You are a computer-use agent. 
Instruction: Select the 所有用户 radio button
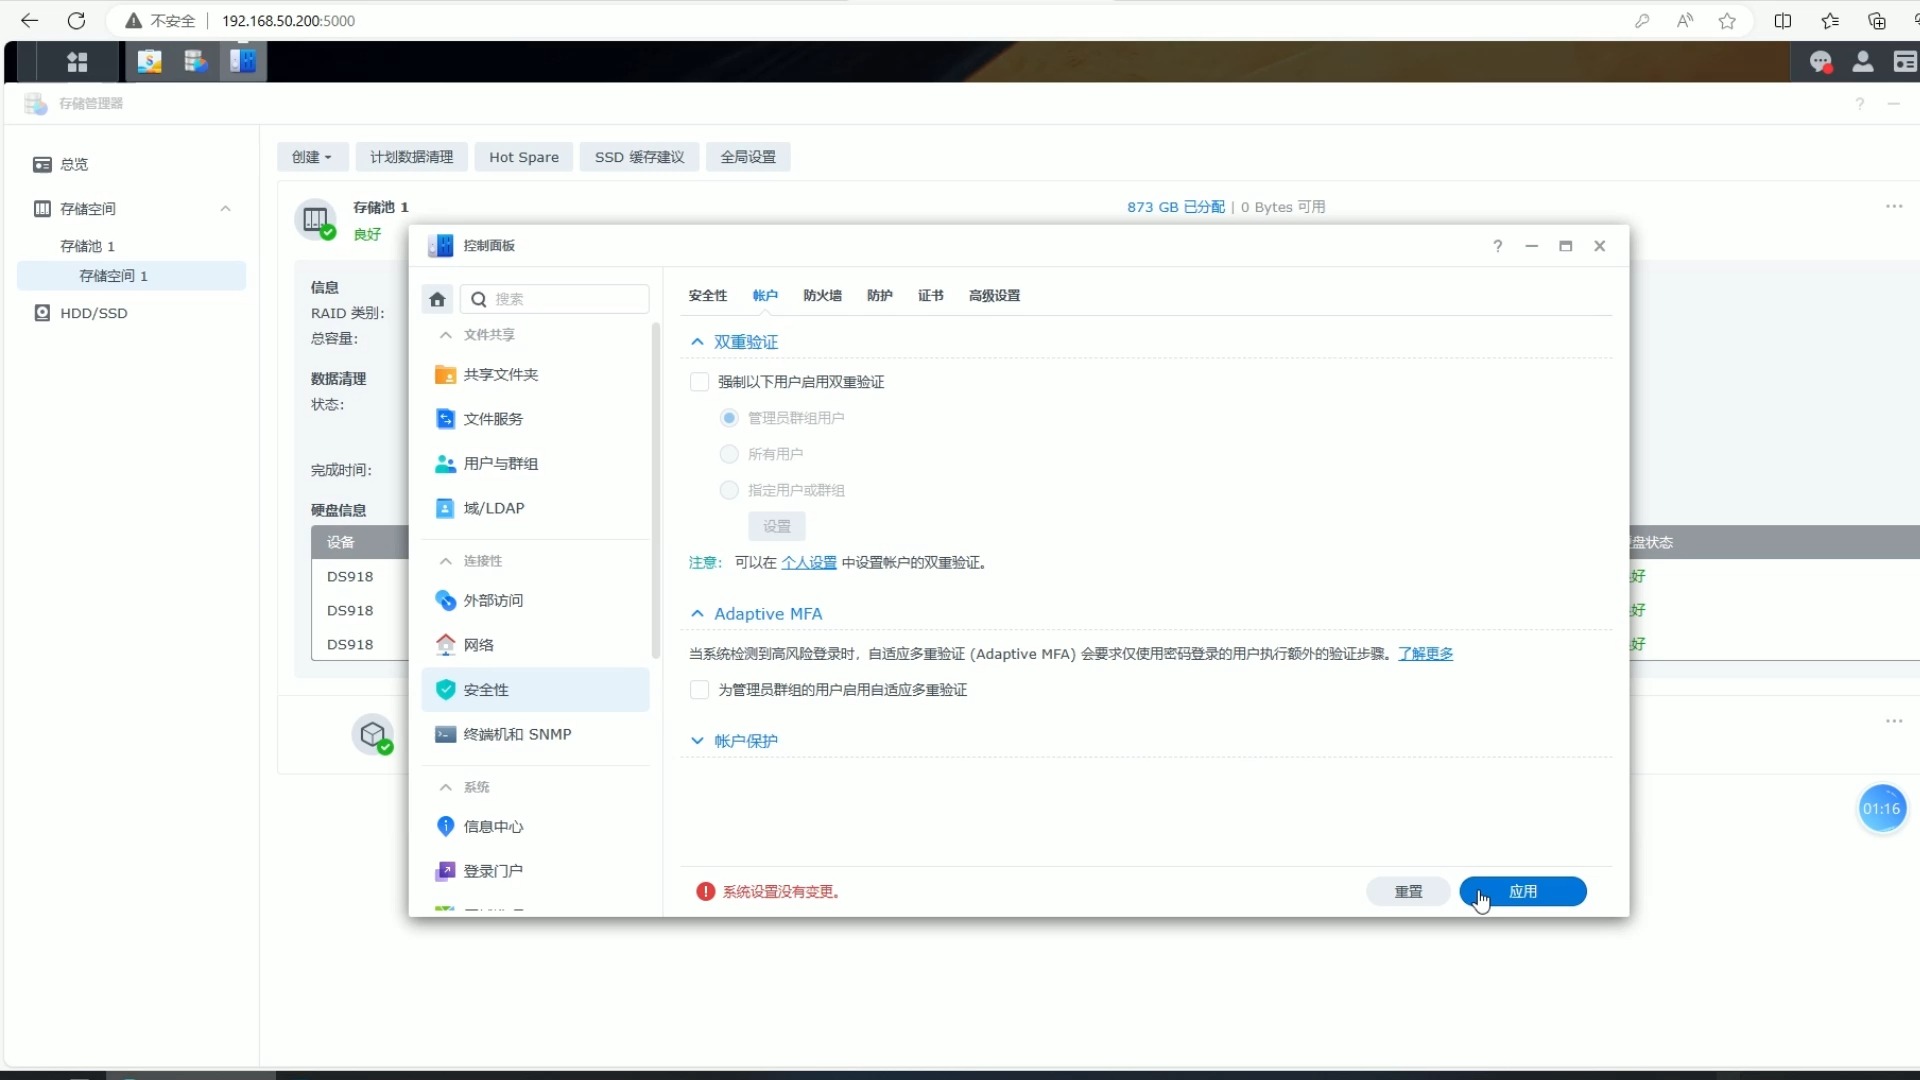pos(729,453)
